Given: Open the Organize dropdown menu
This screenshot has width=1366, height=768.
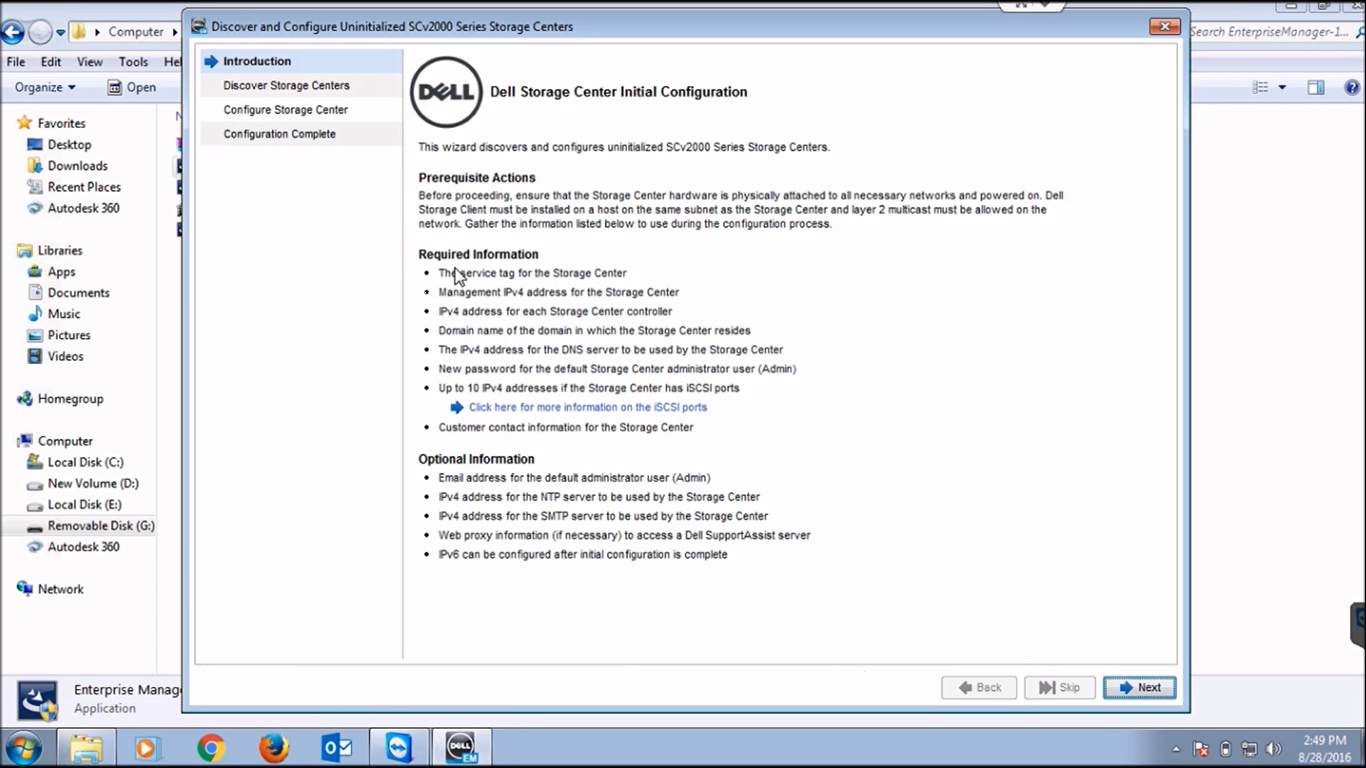Looking at the screenshot, I should pos(44,87).
